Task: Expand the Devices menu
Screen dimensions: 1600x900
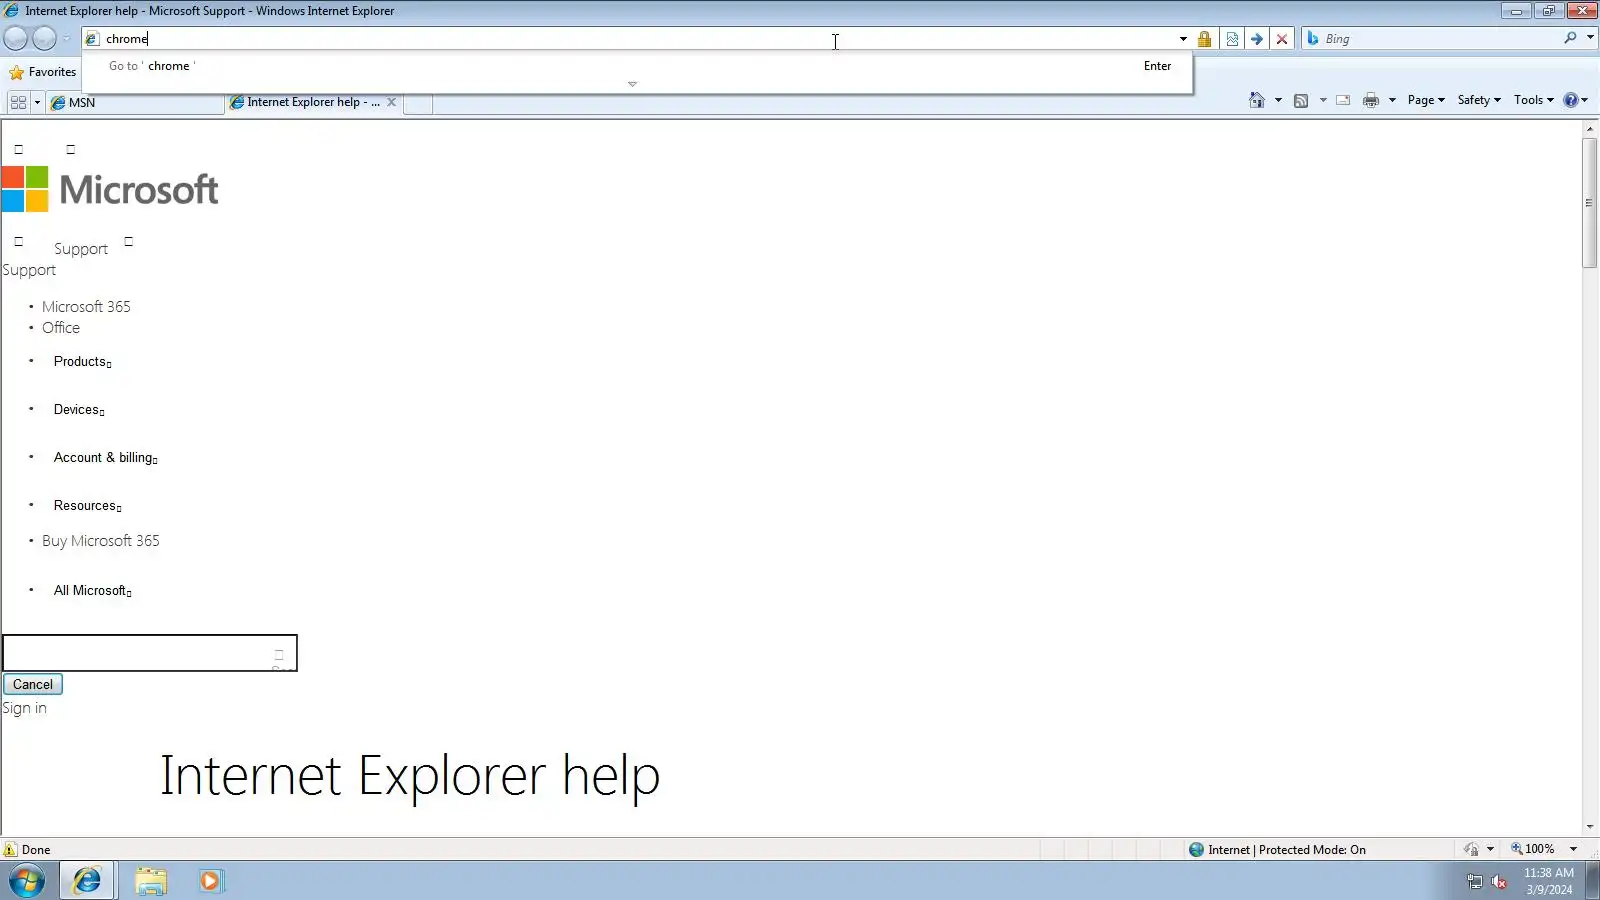Action: [79, 410]
